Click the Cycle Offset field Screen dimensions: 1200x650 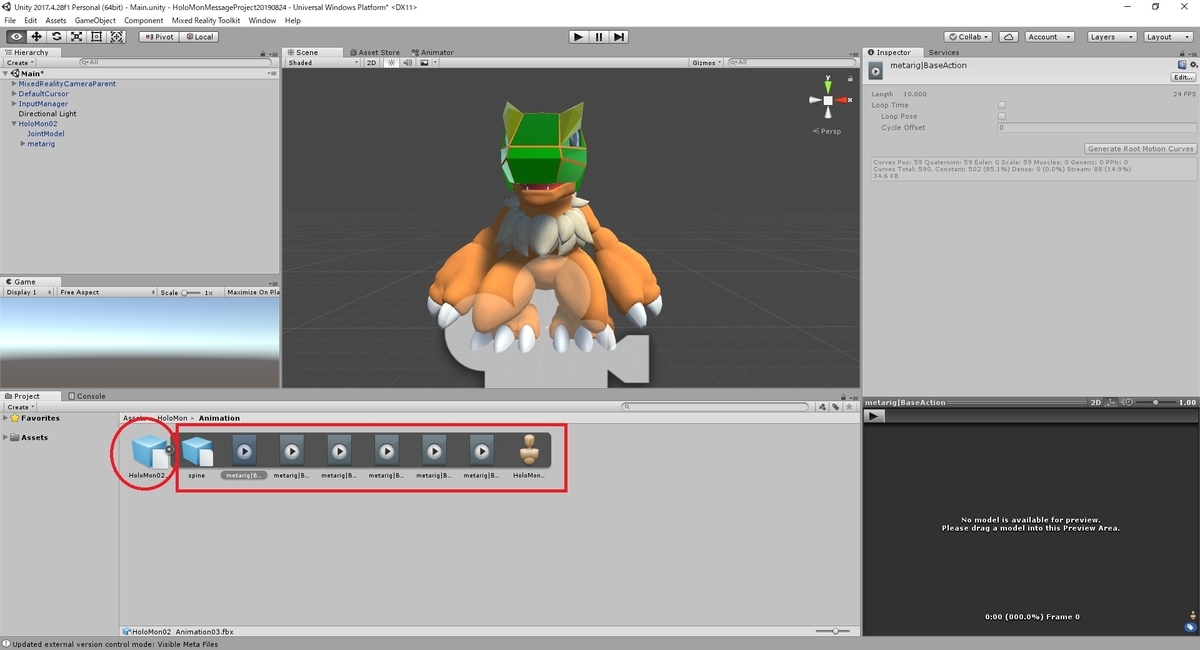point(1096,128)
